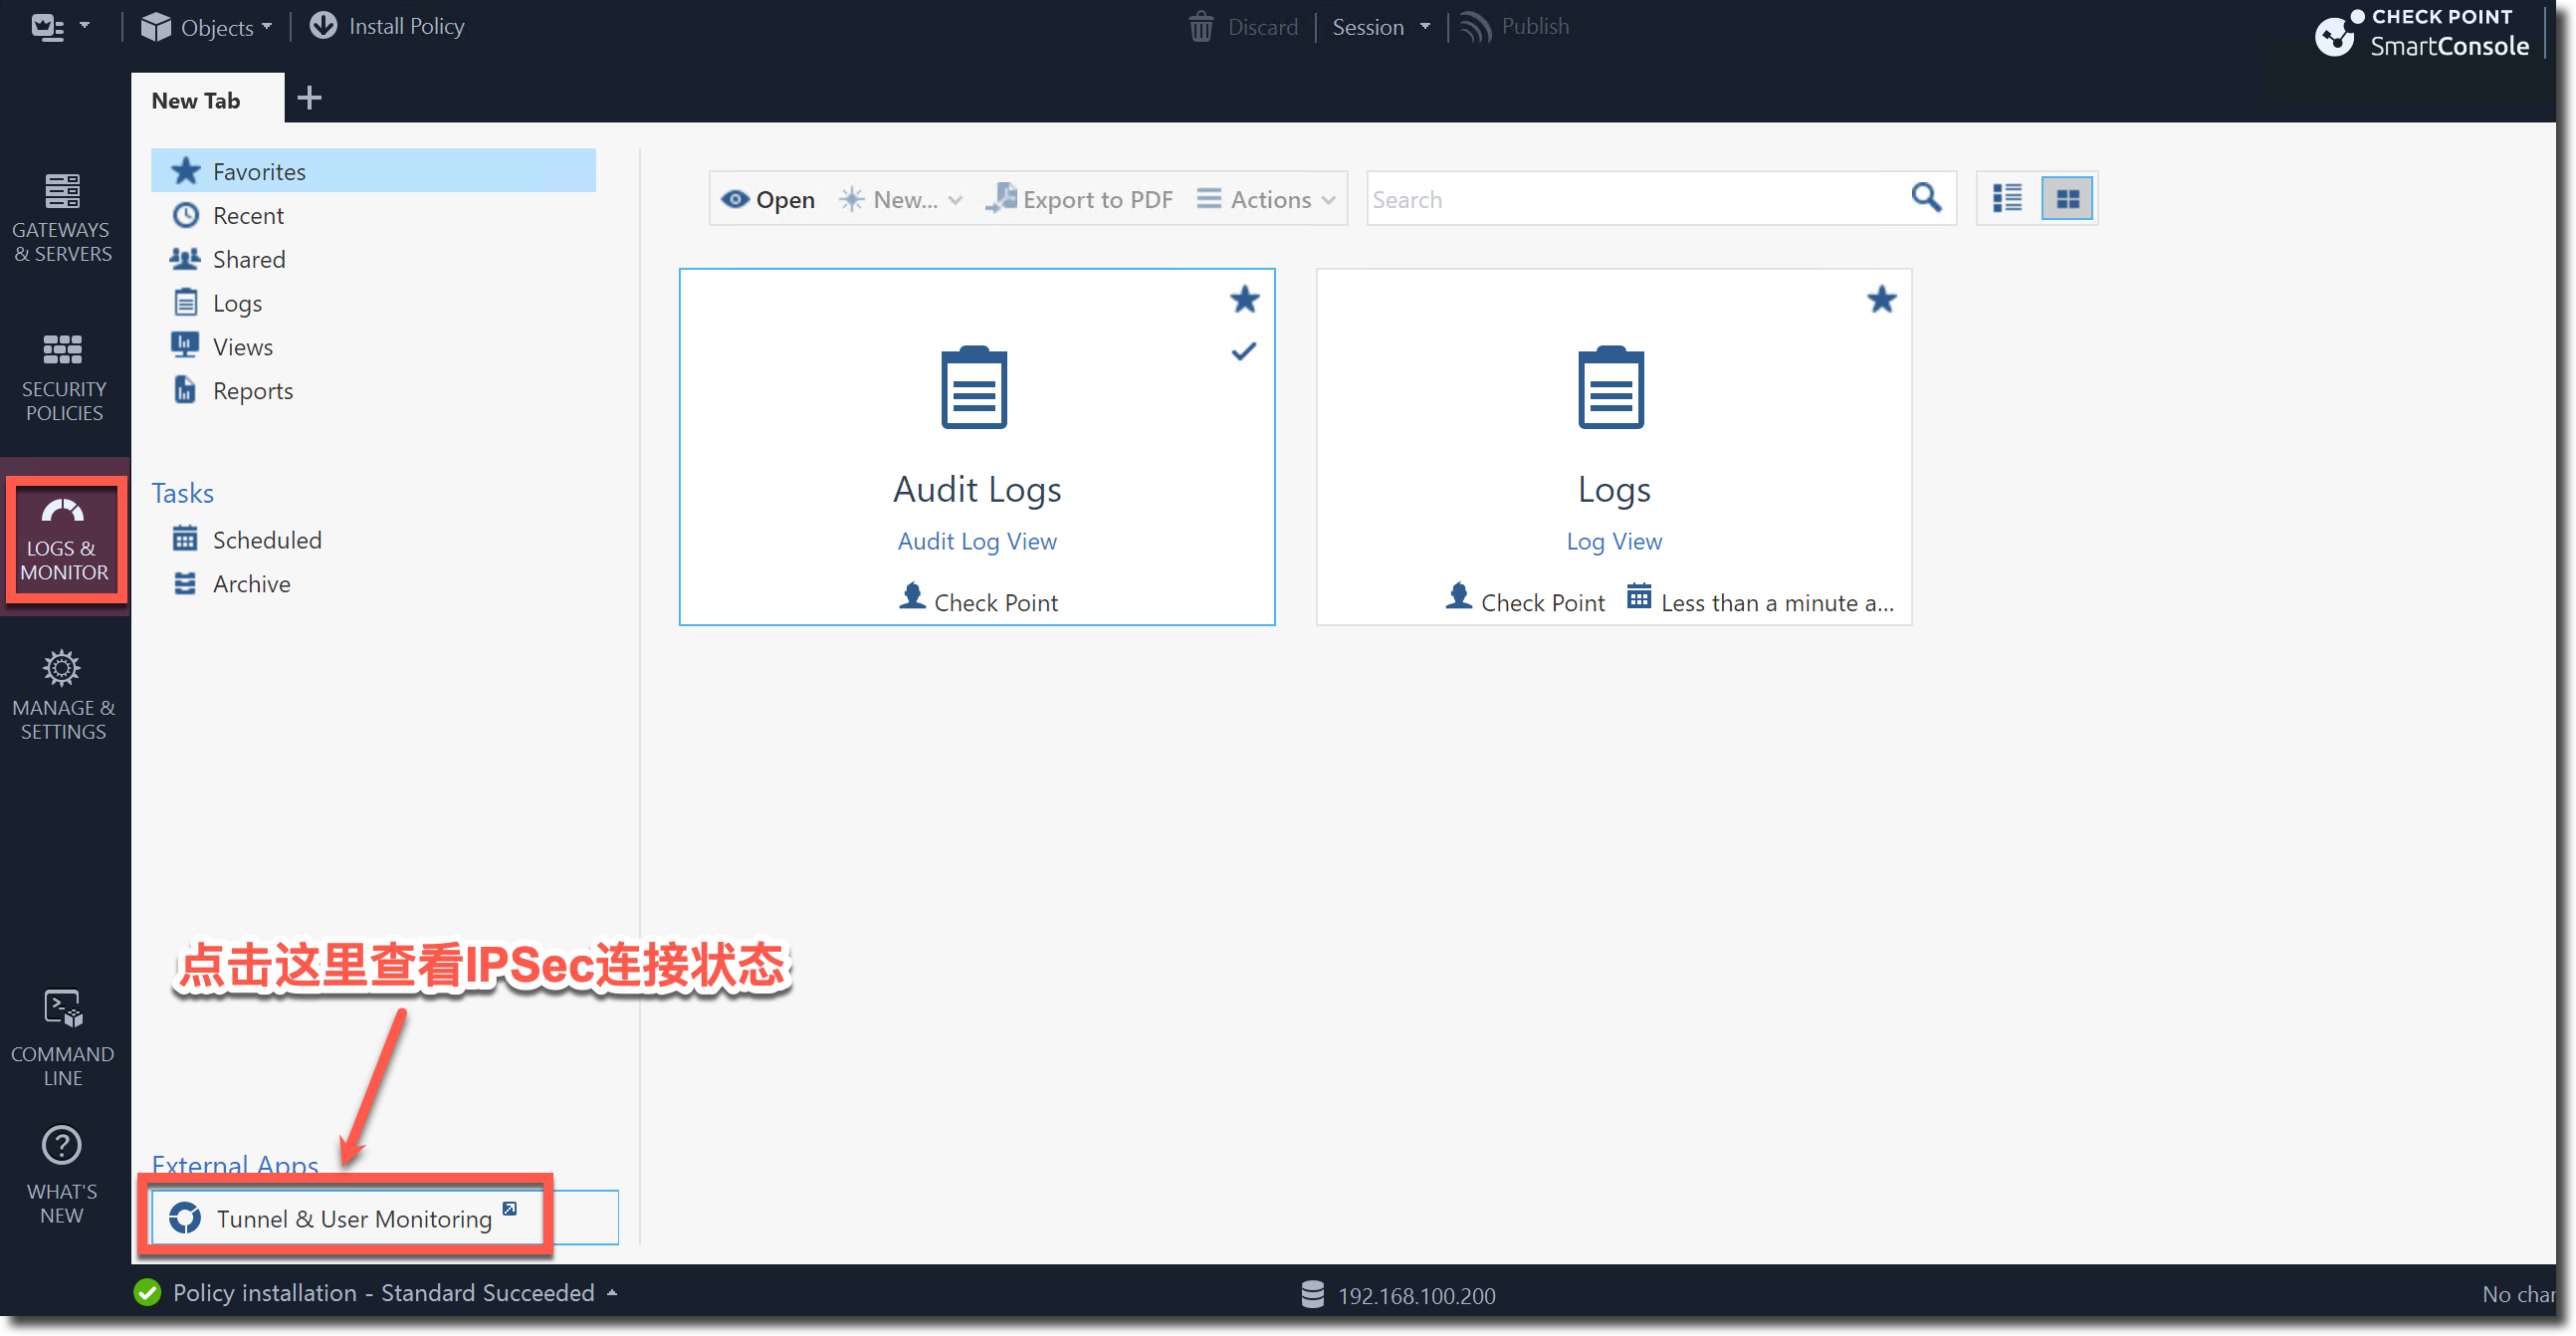Viewport: 2576px width, 1336px height.
Task: Click the Install Policy toolbar icon
Action: [x=323, y=26]
